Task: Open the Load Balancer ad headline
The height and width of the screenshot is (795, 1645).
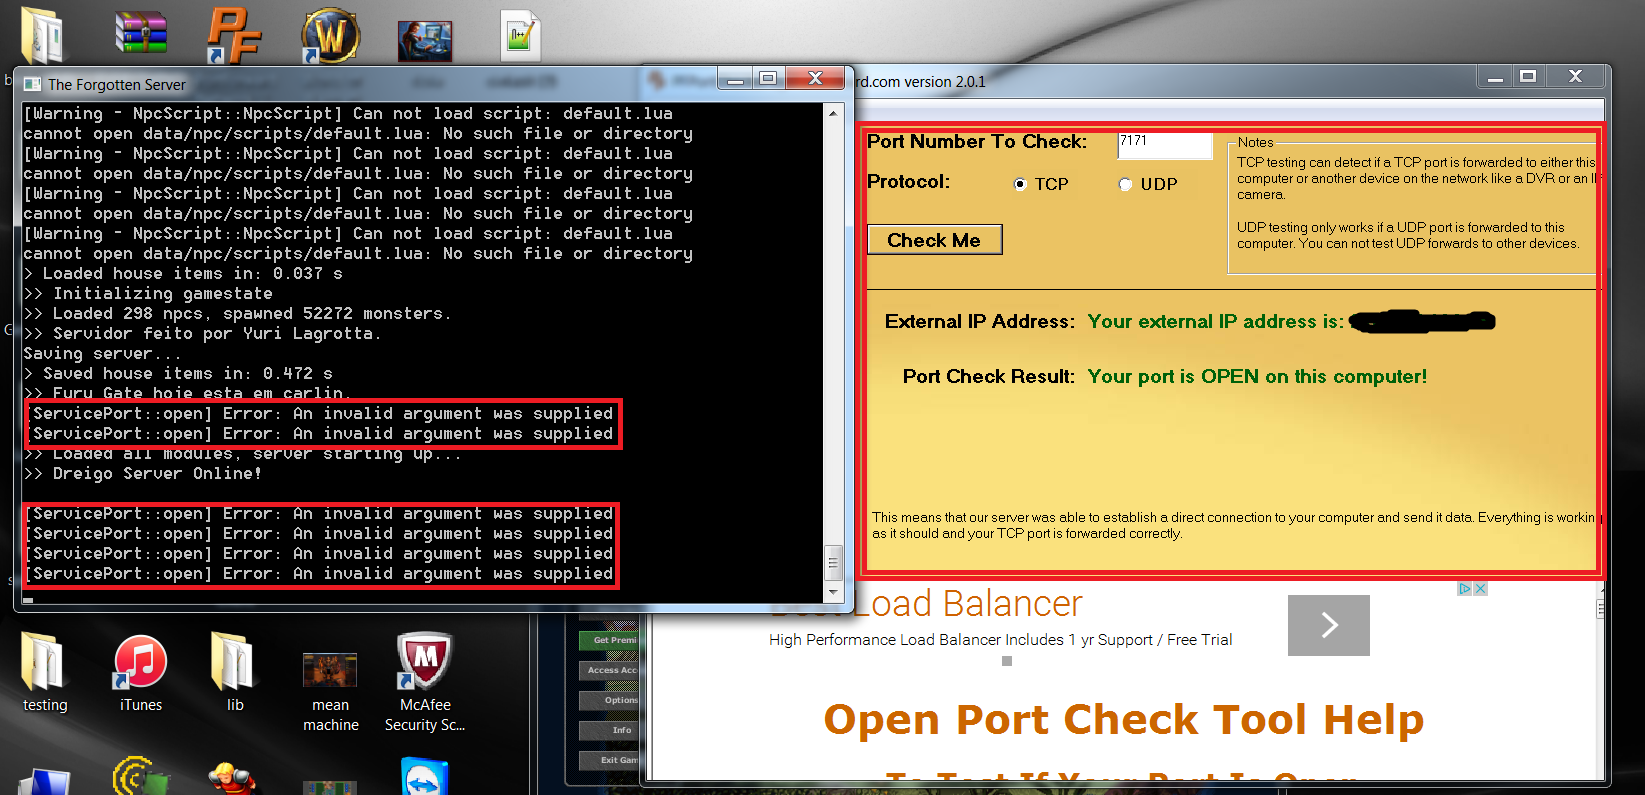Action: click(926, 604)
